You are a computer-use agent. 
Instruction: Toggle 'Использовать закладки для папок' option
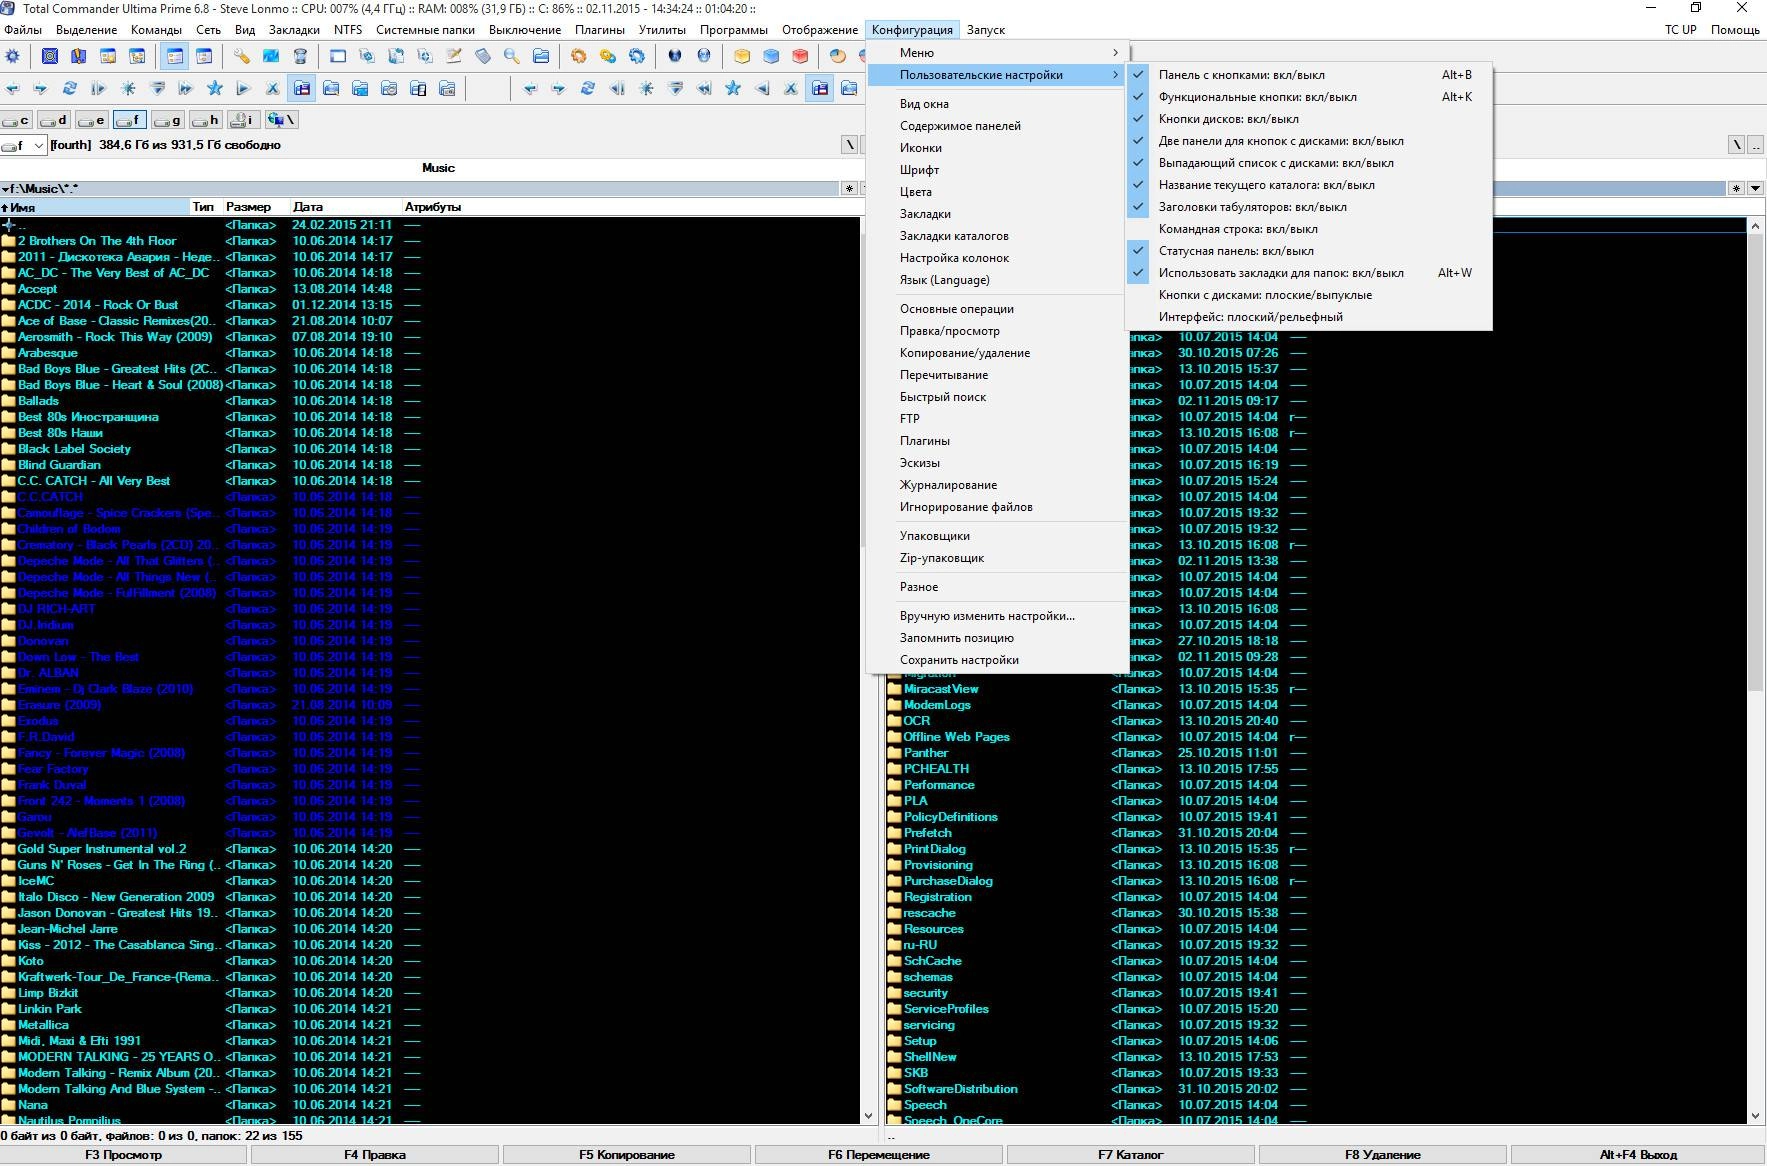point(1308,273)
